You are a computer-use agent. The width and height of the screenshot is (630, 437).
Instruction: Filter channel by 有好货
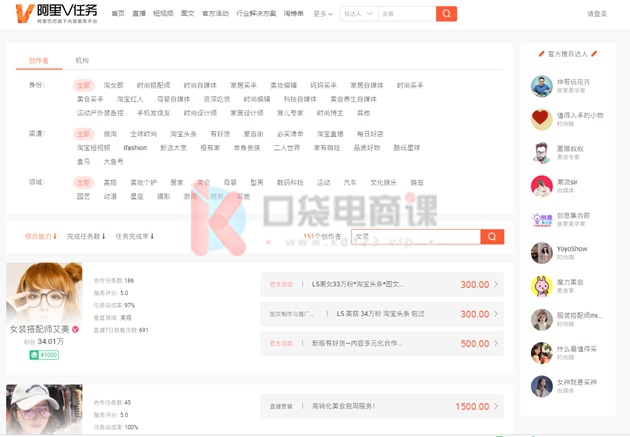point(220,134)
